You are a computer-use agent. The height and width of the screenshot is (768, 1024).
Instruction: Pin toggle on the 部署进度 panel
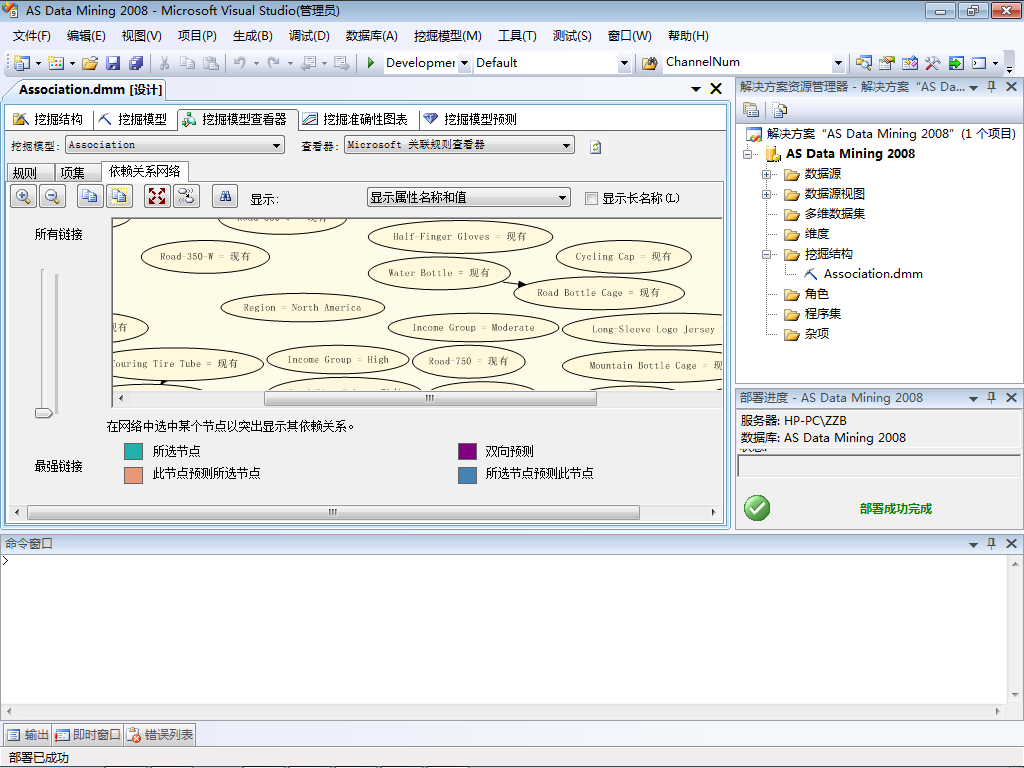coord(991,398)
